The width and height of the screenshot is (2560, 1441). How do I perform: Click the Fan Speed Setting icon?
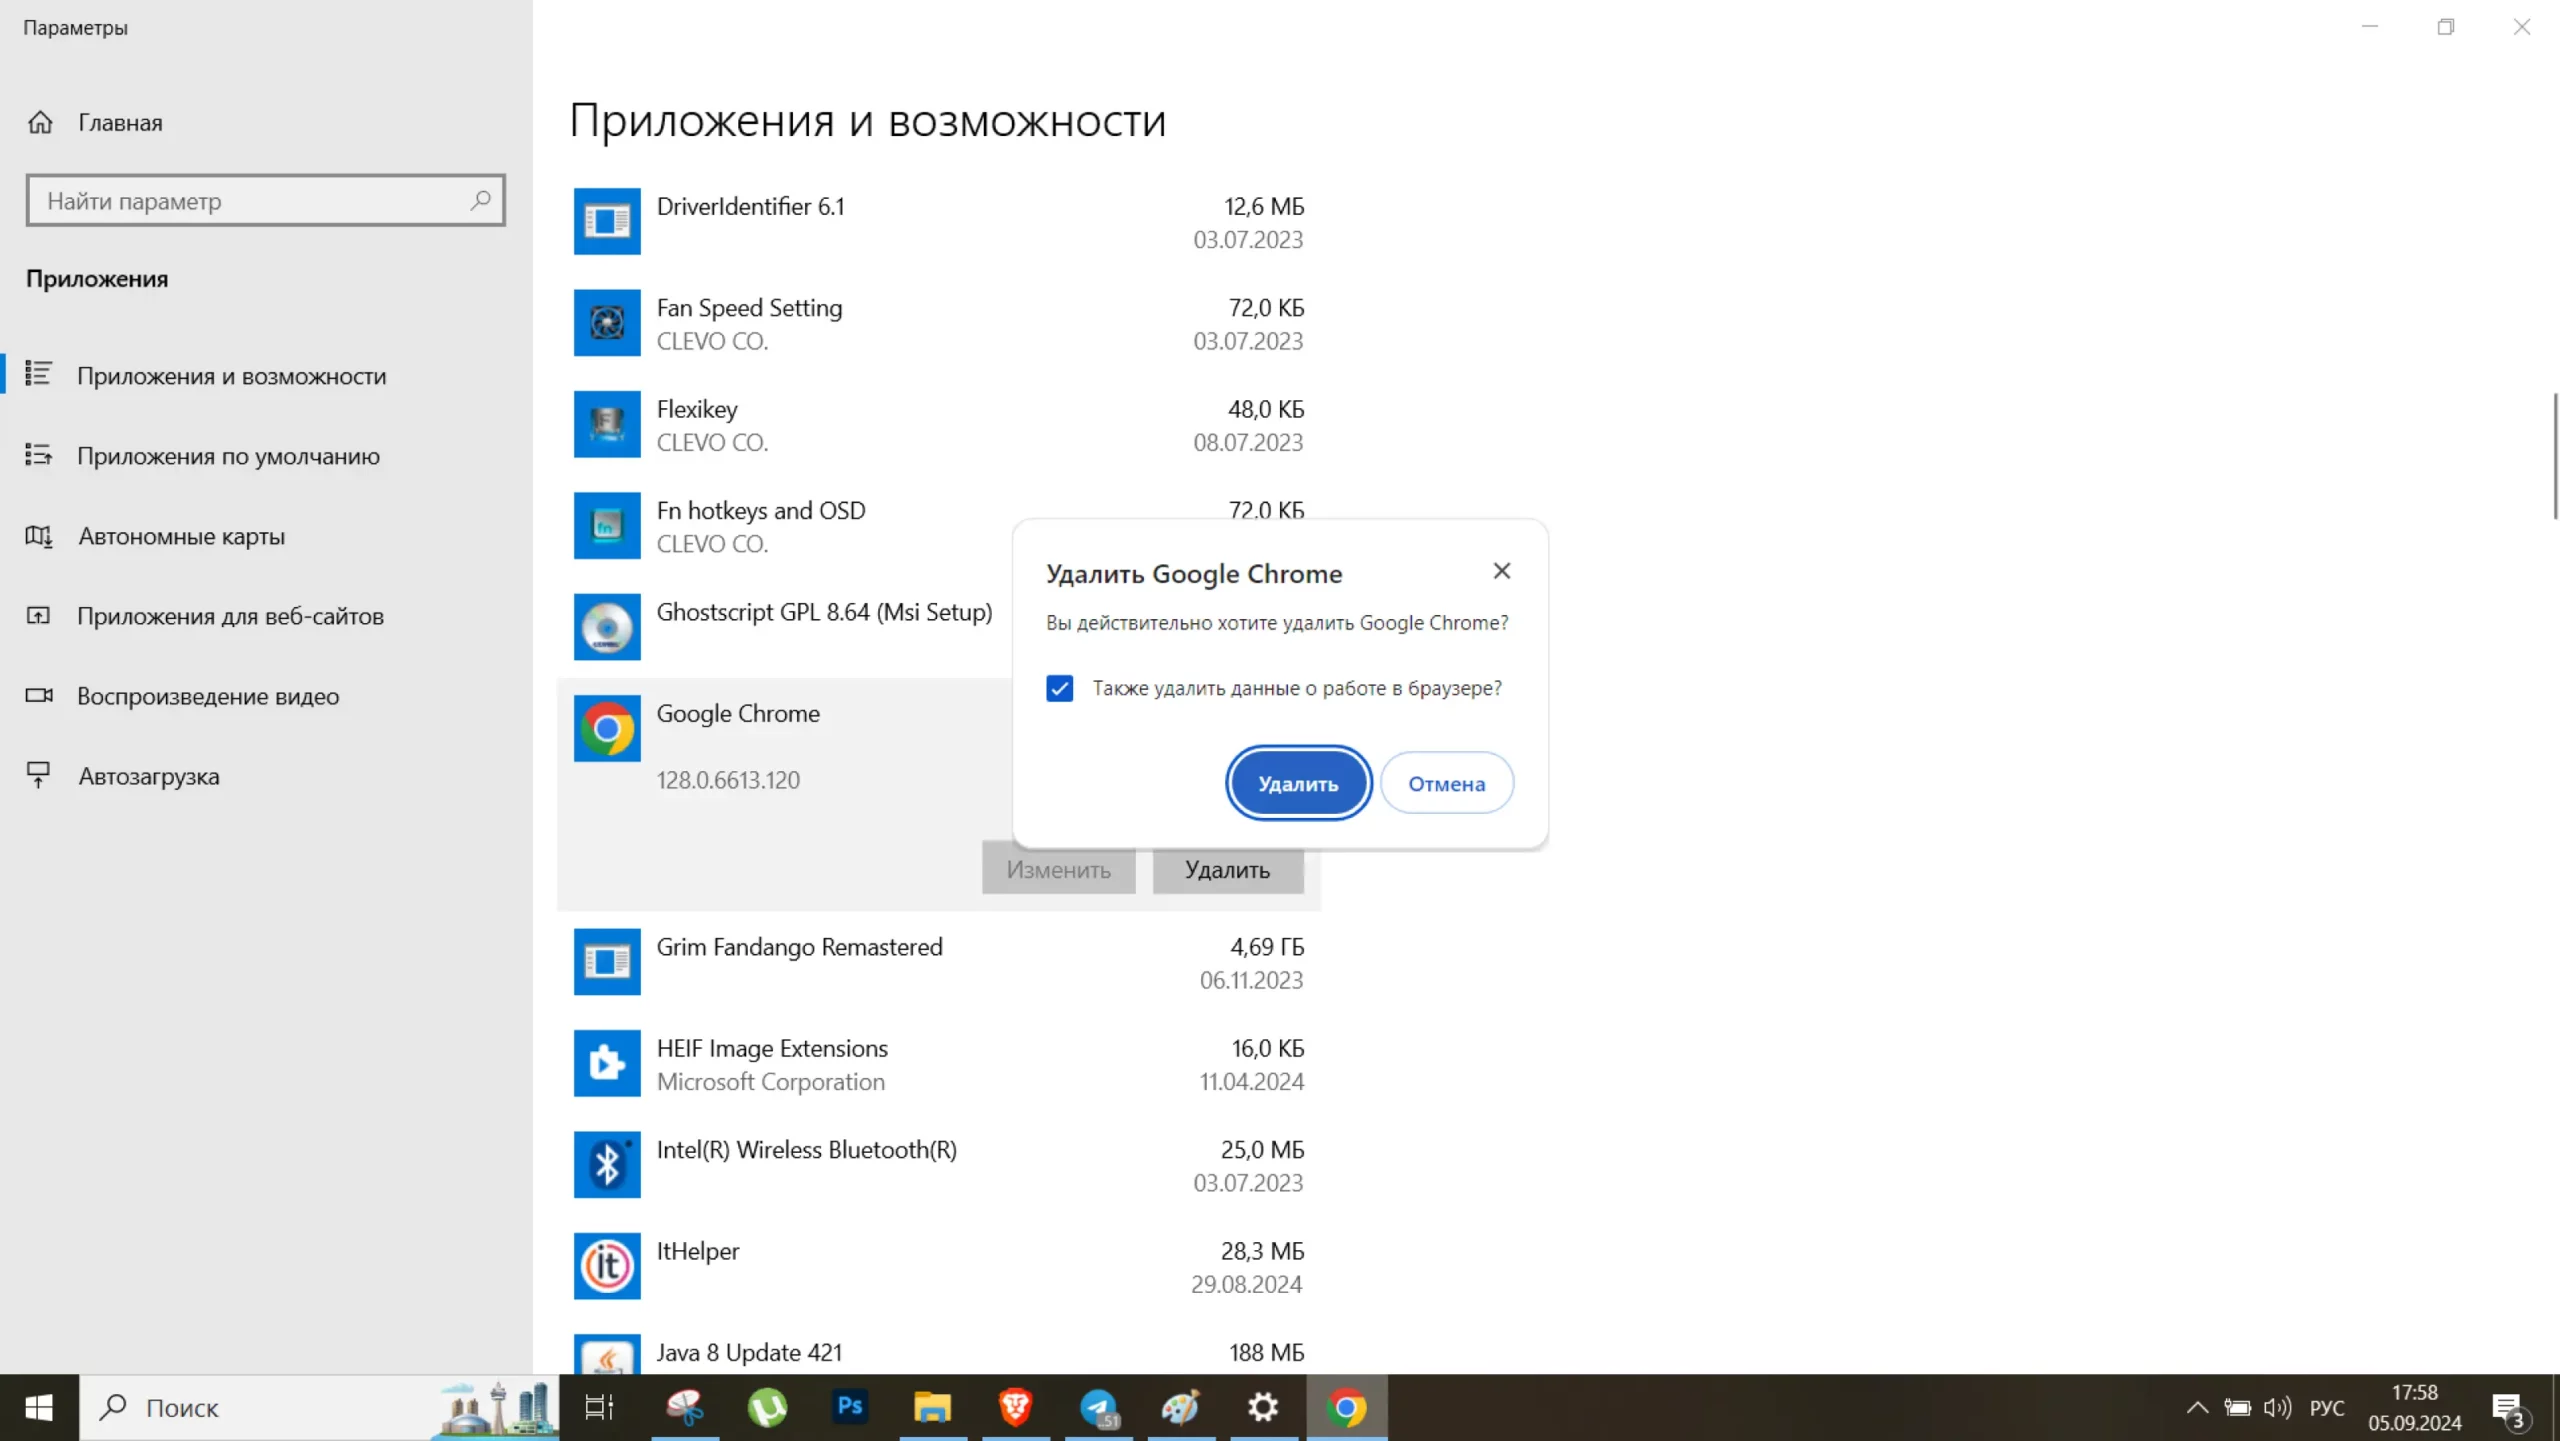[606, 323]
